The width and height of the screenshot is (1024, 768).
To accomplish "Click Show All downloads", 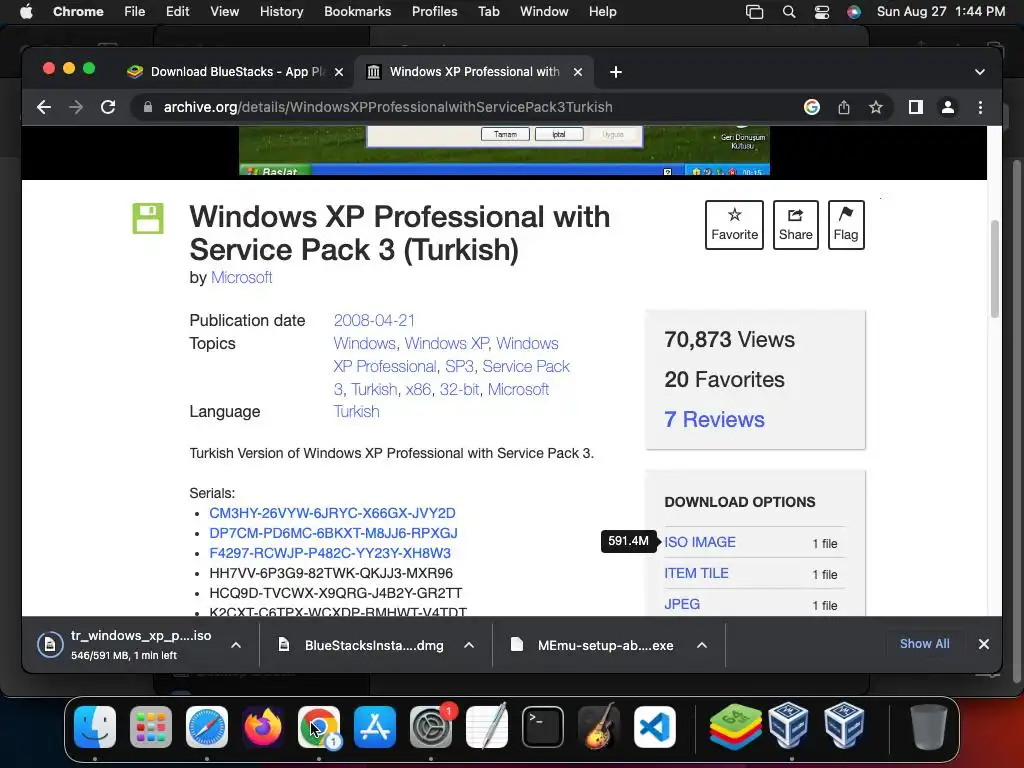I will (924, 644).
